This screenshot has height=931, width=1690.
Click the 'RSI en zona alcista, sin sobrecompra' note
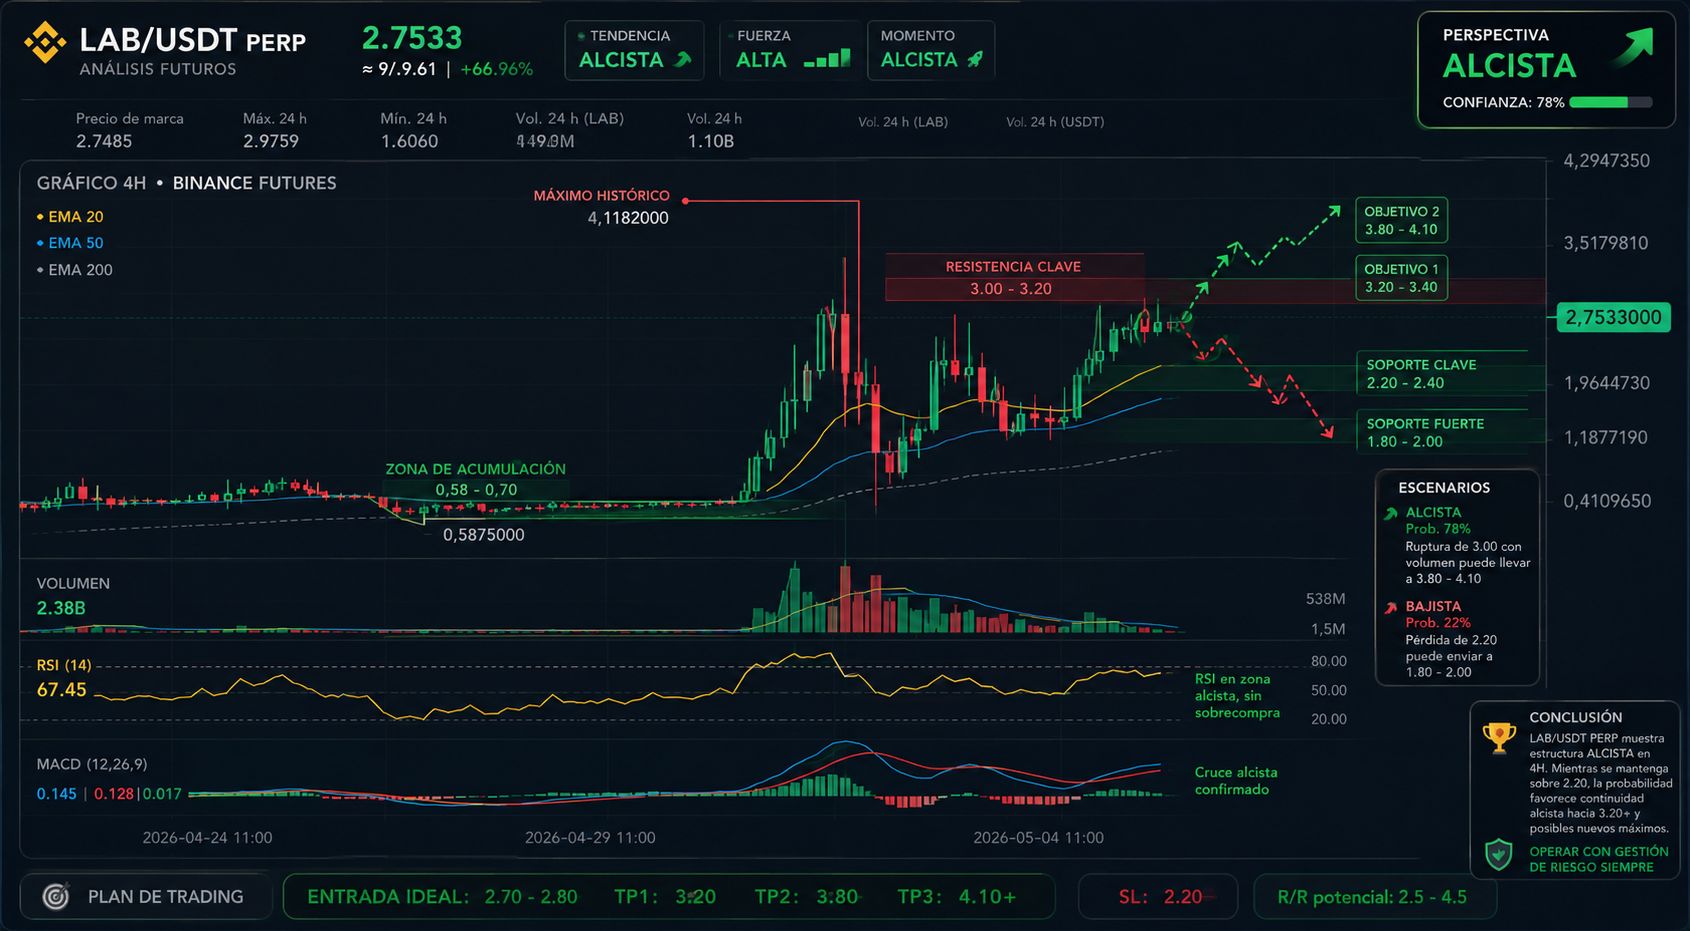click(x=1237, y=696)
